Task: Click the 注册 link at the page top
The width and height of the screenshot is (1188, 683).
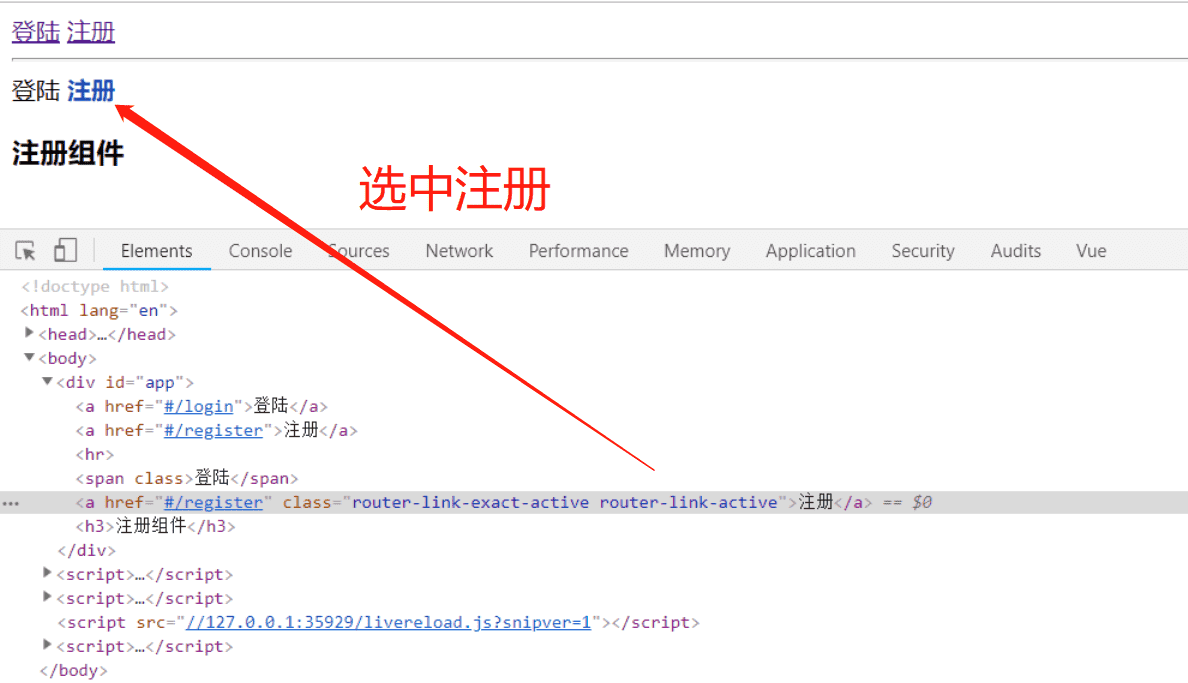Action: [90, 31]
